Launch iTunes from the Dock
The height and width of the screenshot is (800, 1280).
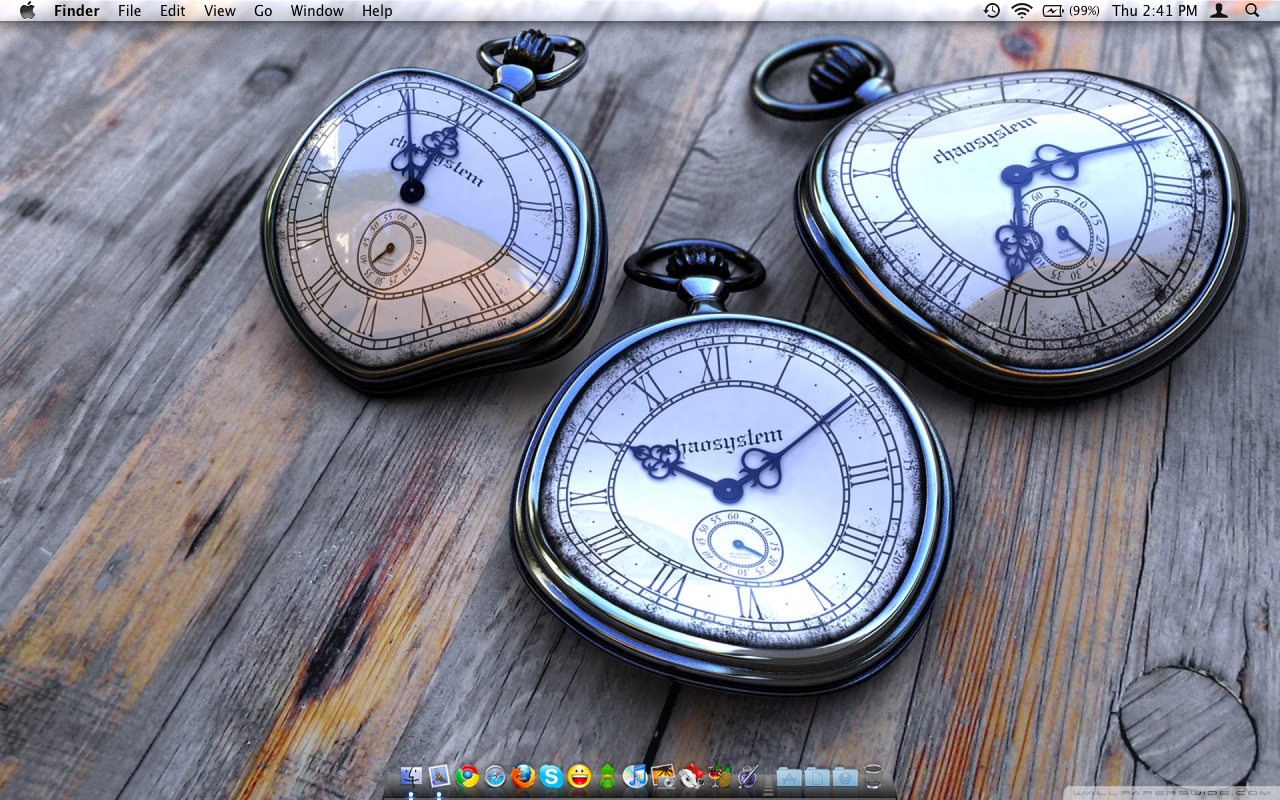[x=635, y=776]
